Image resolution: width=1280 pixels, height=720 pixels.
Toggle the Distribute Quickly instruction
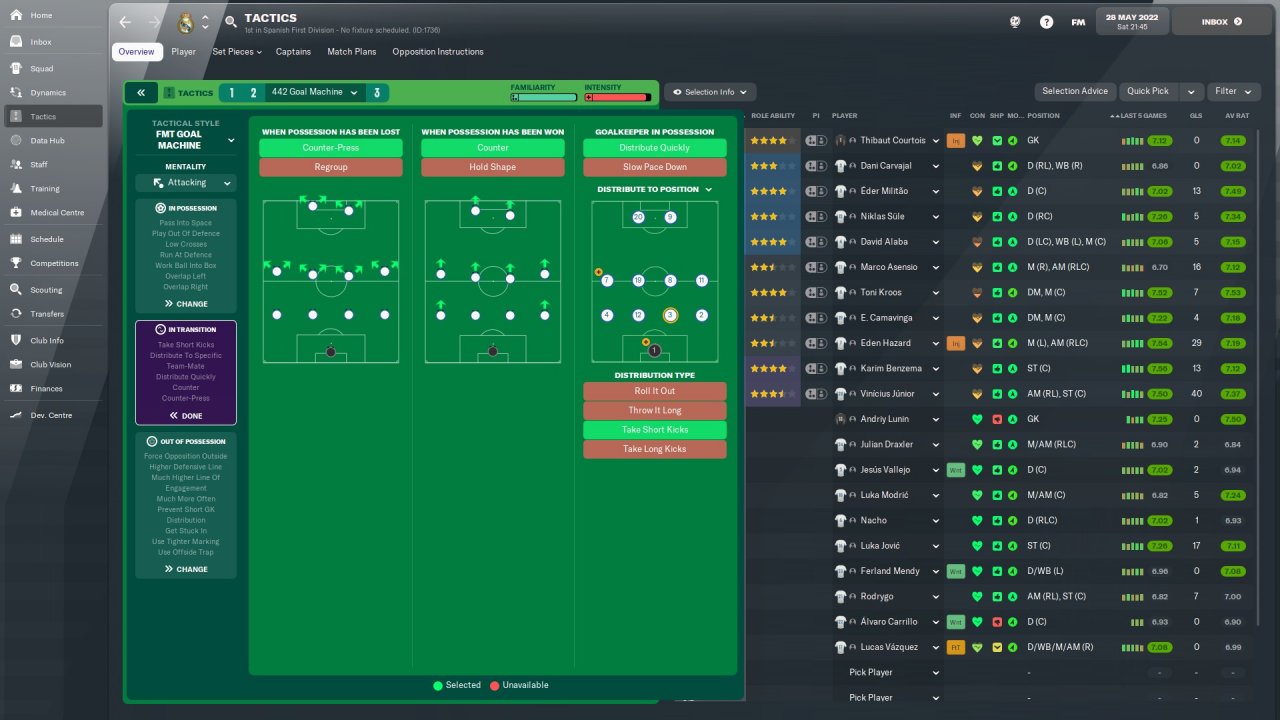click(x=655, y=148)
